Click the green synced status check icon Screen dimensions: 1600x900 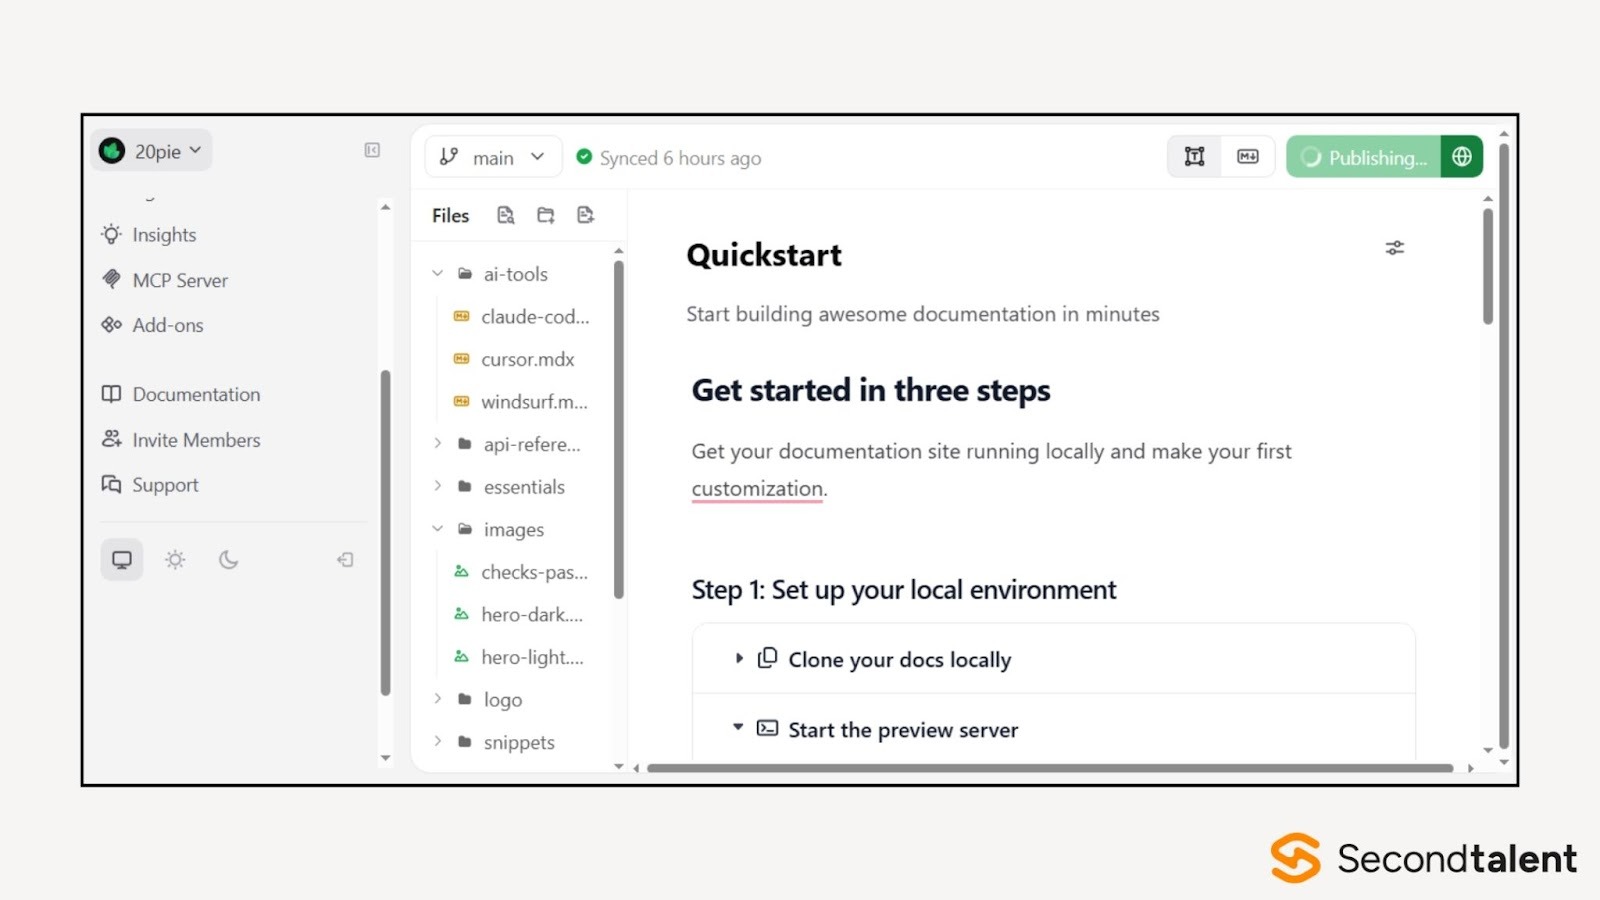[x=584, y=156]
